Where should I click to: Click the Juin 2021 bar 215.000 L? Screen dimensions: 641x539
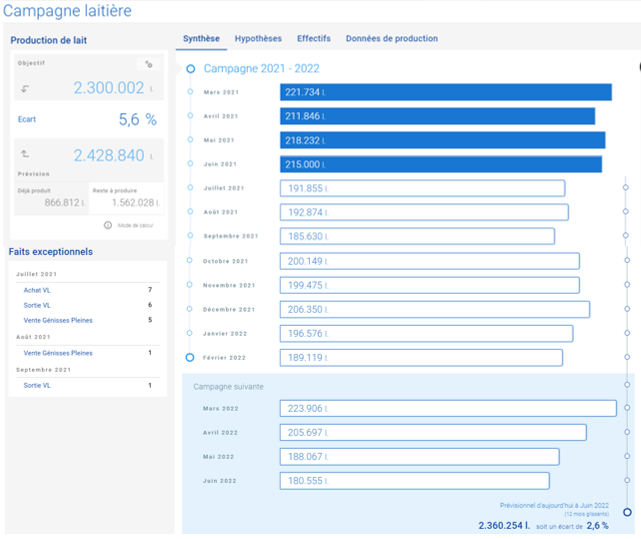click(x=441, y=164)
